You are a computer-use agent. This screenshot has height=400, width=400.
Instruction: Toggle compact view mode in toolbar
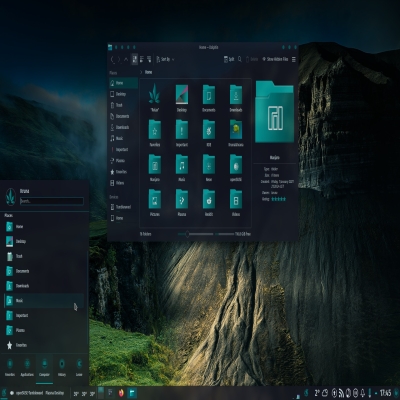pyautogui.click(x=142, y=59)
